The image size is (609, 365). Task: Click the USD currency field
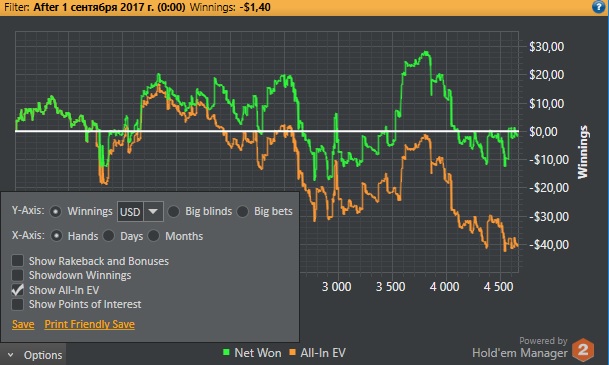(130, 212)
